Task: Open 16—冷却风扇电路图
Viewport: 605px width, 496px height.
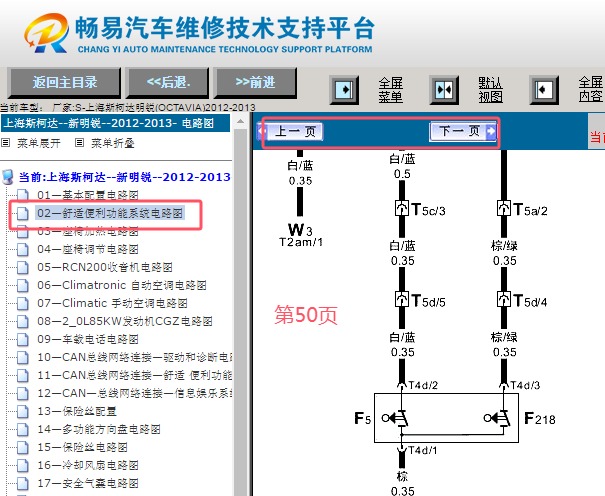Action: pyautogui.click(x=88, y=466)
